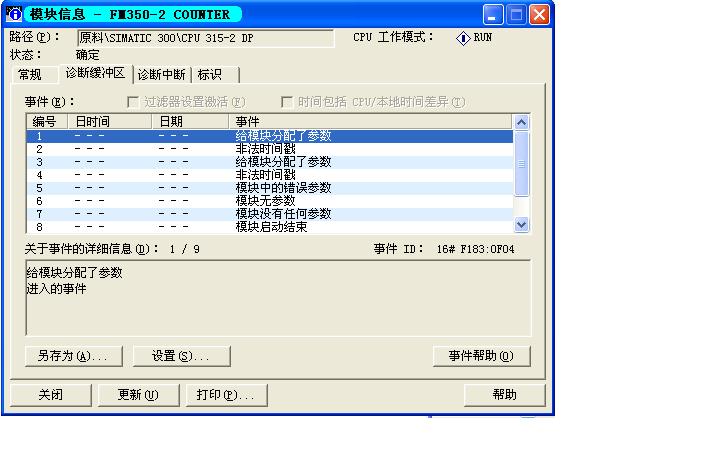Click the event list scrollbar thumb
The height and width of the screenshot is (450, 720).
[521, 164]
